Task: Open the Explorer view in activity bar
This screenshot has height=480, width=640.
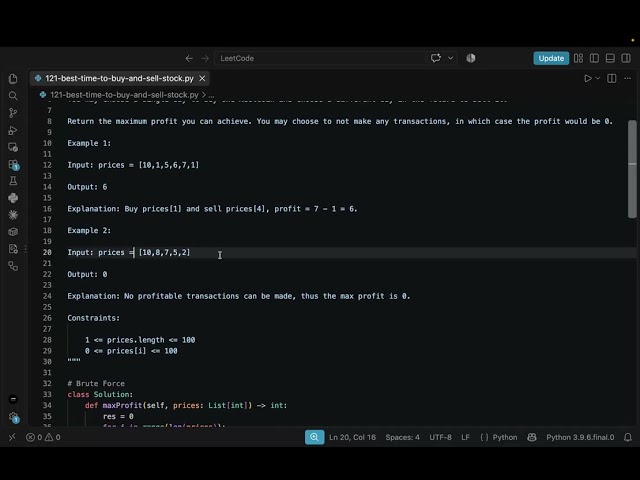Action: (x=13, y=78)
